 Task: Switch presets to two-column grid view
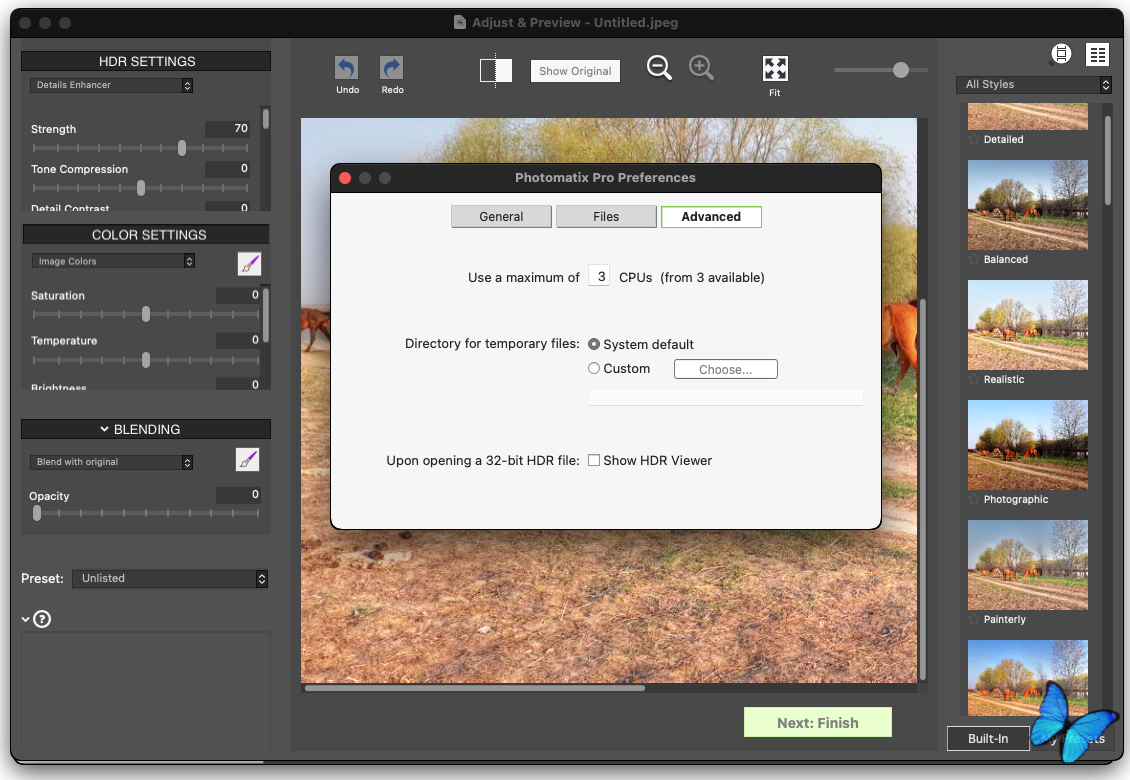1098,55
